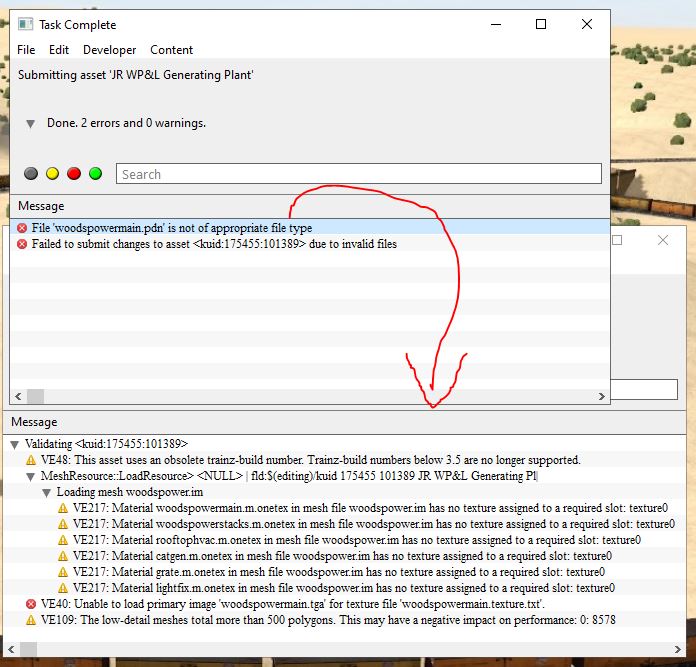Close the Task Complete window
This screenshot has height=667, width=696.
point(587,24)
